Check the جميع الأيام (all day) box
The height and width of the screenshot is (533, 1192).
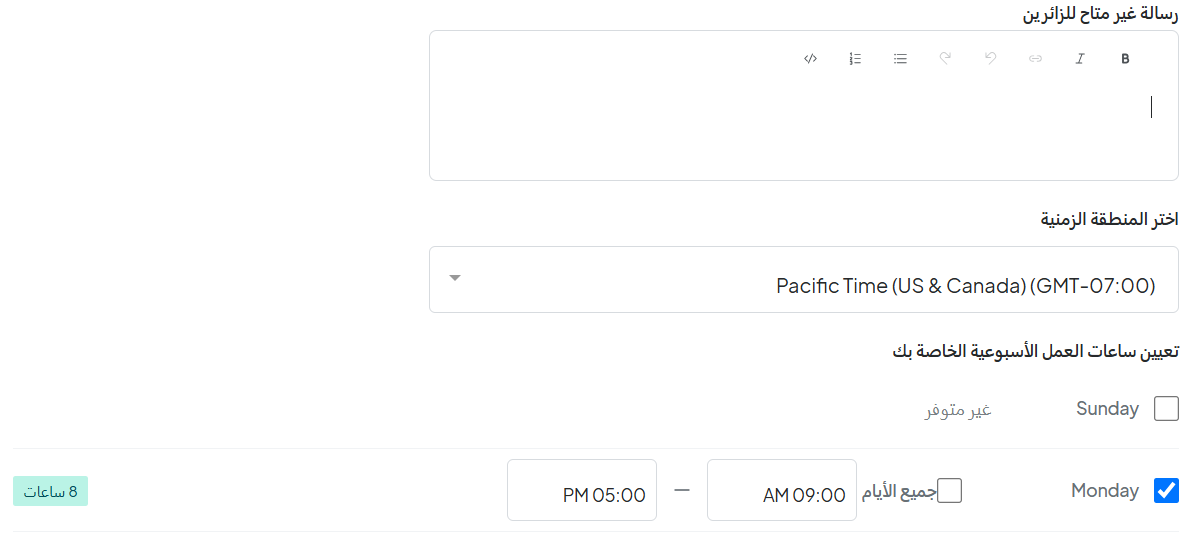click(949, 490)
